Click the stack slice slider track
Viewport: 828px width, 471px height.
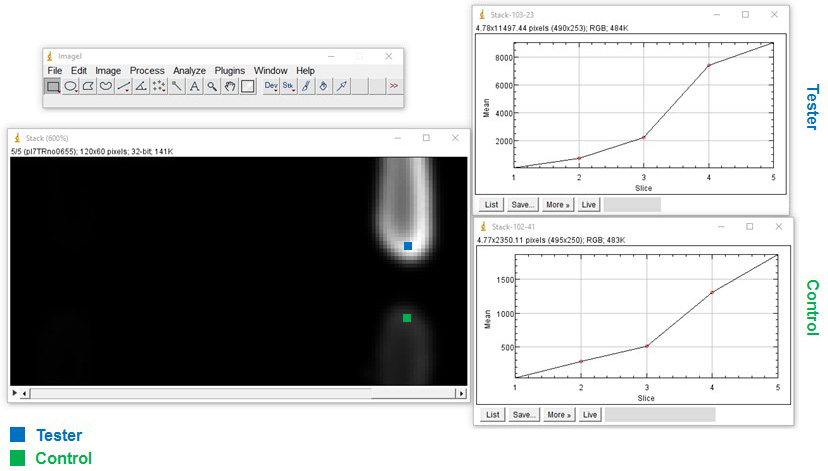201,393
